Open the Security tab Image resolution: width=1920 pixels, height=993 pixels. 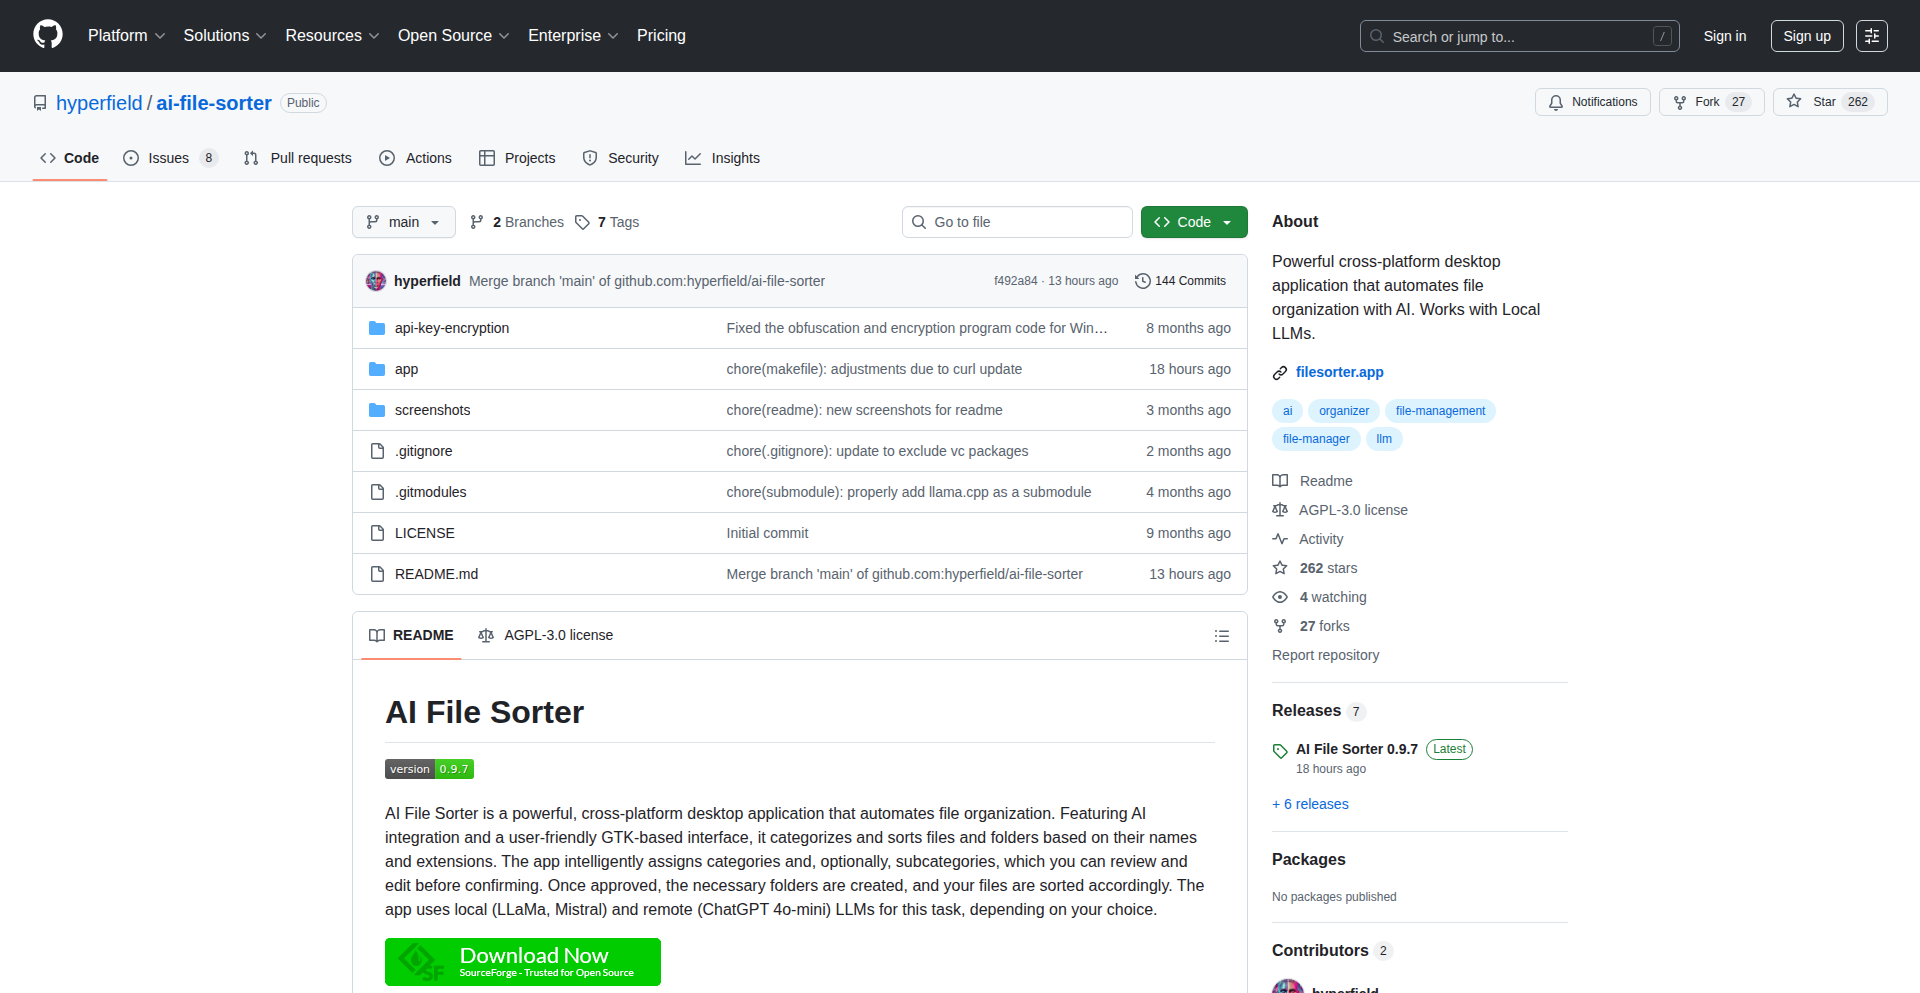(x=621, y=158)
